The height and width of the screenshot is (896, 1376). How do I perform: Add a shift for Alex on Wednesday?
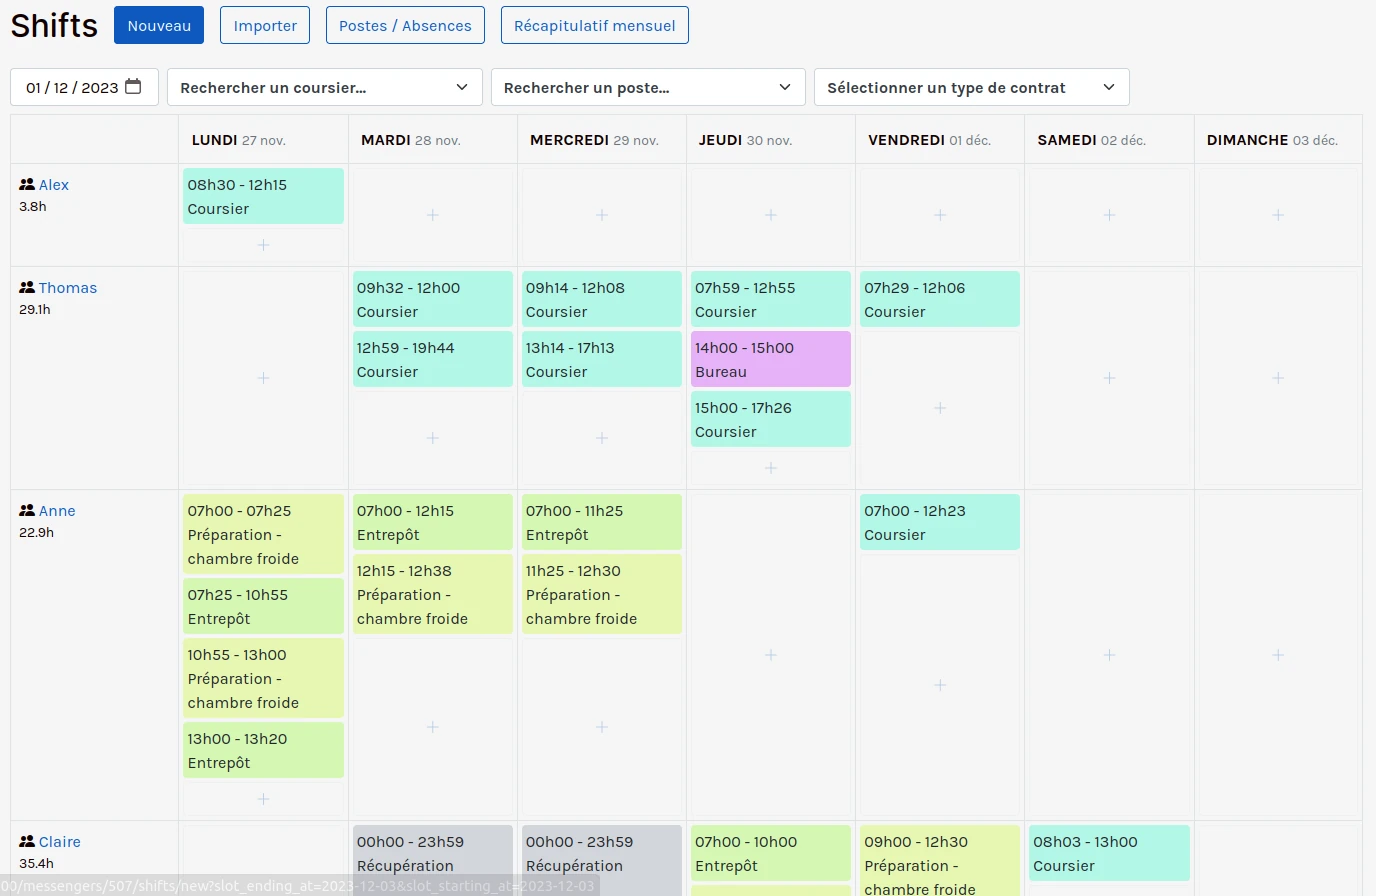[x=602, y=215]
